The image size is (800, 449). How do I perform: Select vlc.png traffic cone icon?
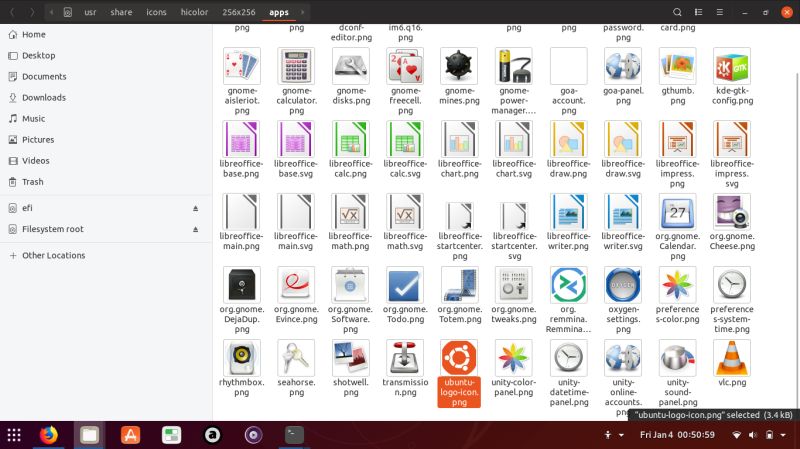732,358
